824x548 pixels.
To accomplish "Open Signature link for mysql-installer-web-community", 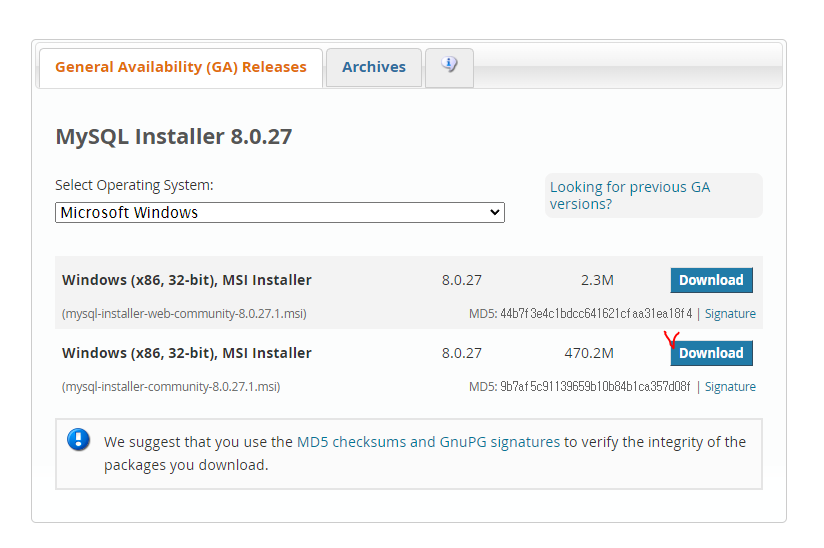I will click(730, 314).
